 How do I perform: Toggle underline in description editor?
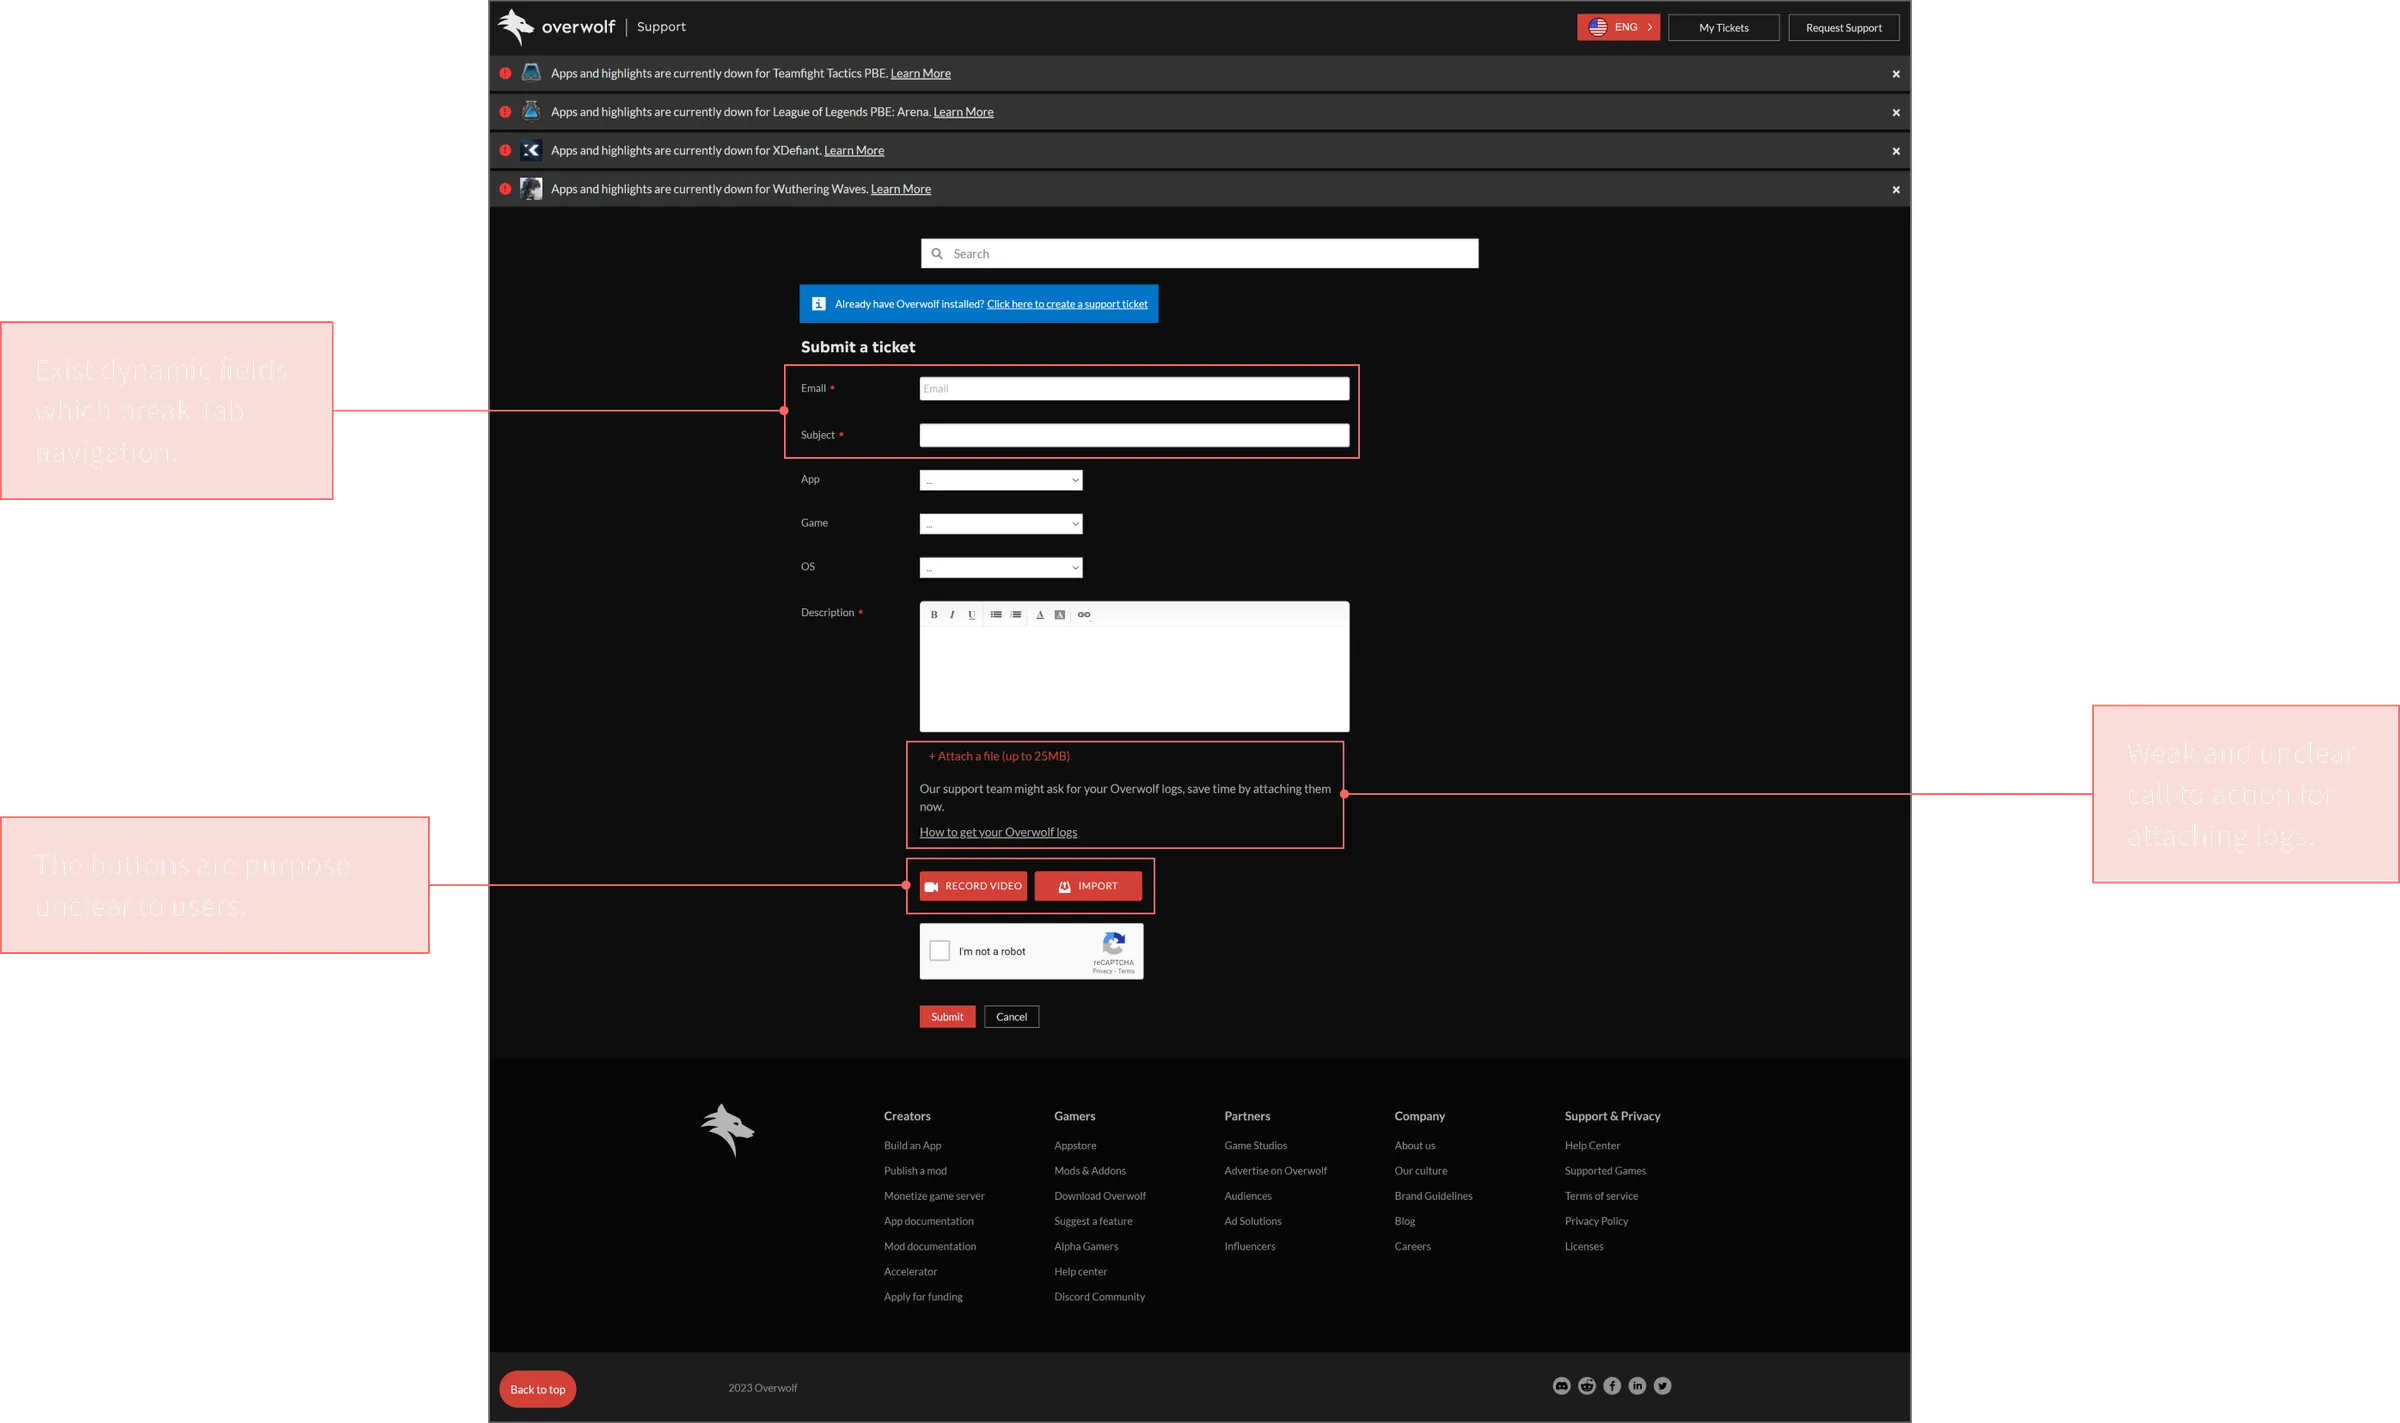[971, 615]
